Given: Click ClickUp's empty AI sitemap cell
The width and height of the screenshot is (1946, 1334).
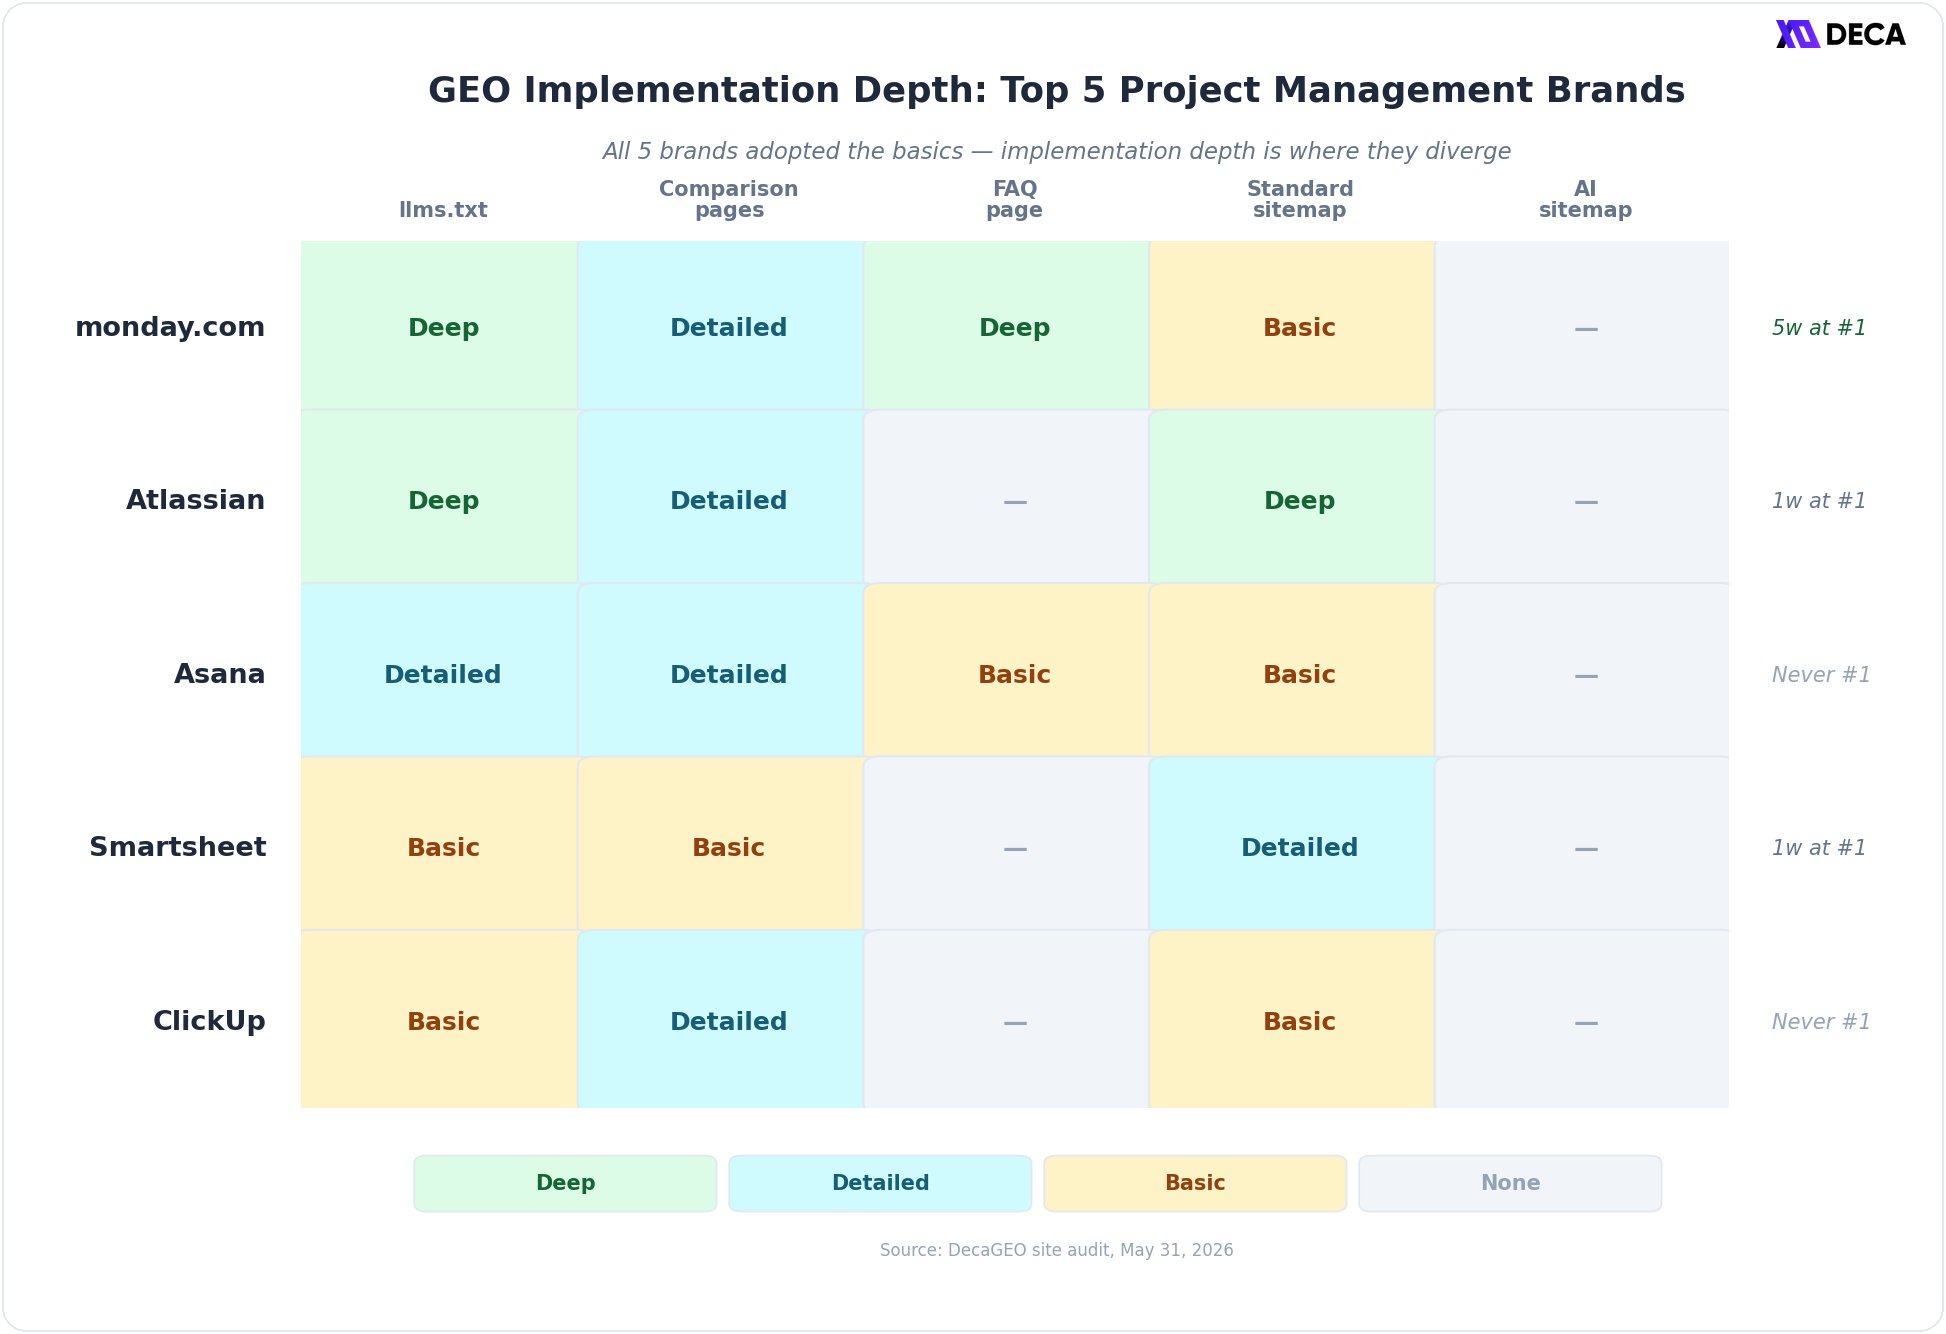Looking at the screenshot, I should [x=1582, y=1019].
